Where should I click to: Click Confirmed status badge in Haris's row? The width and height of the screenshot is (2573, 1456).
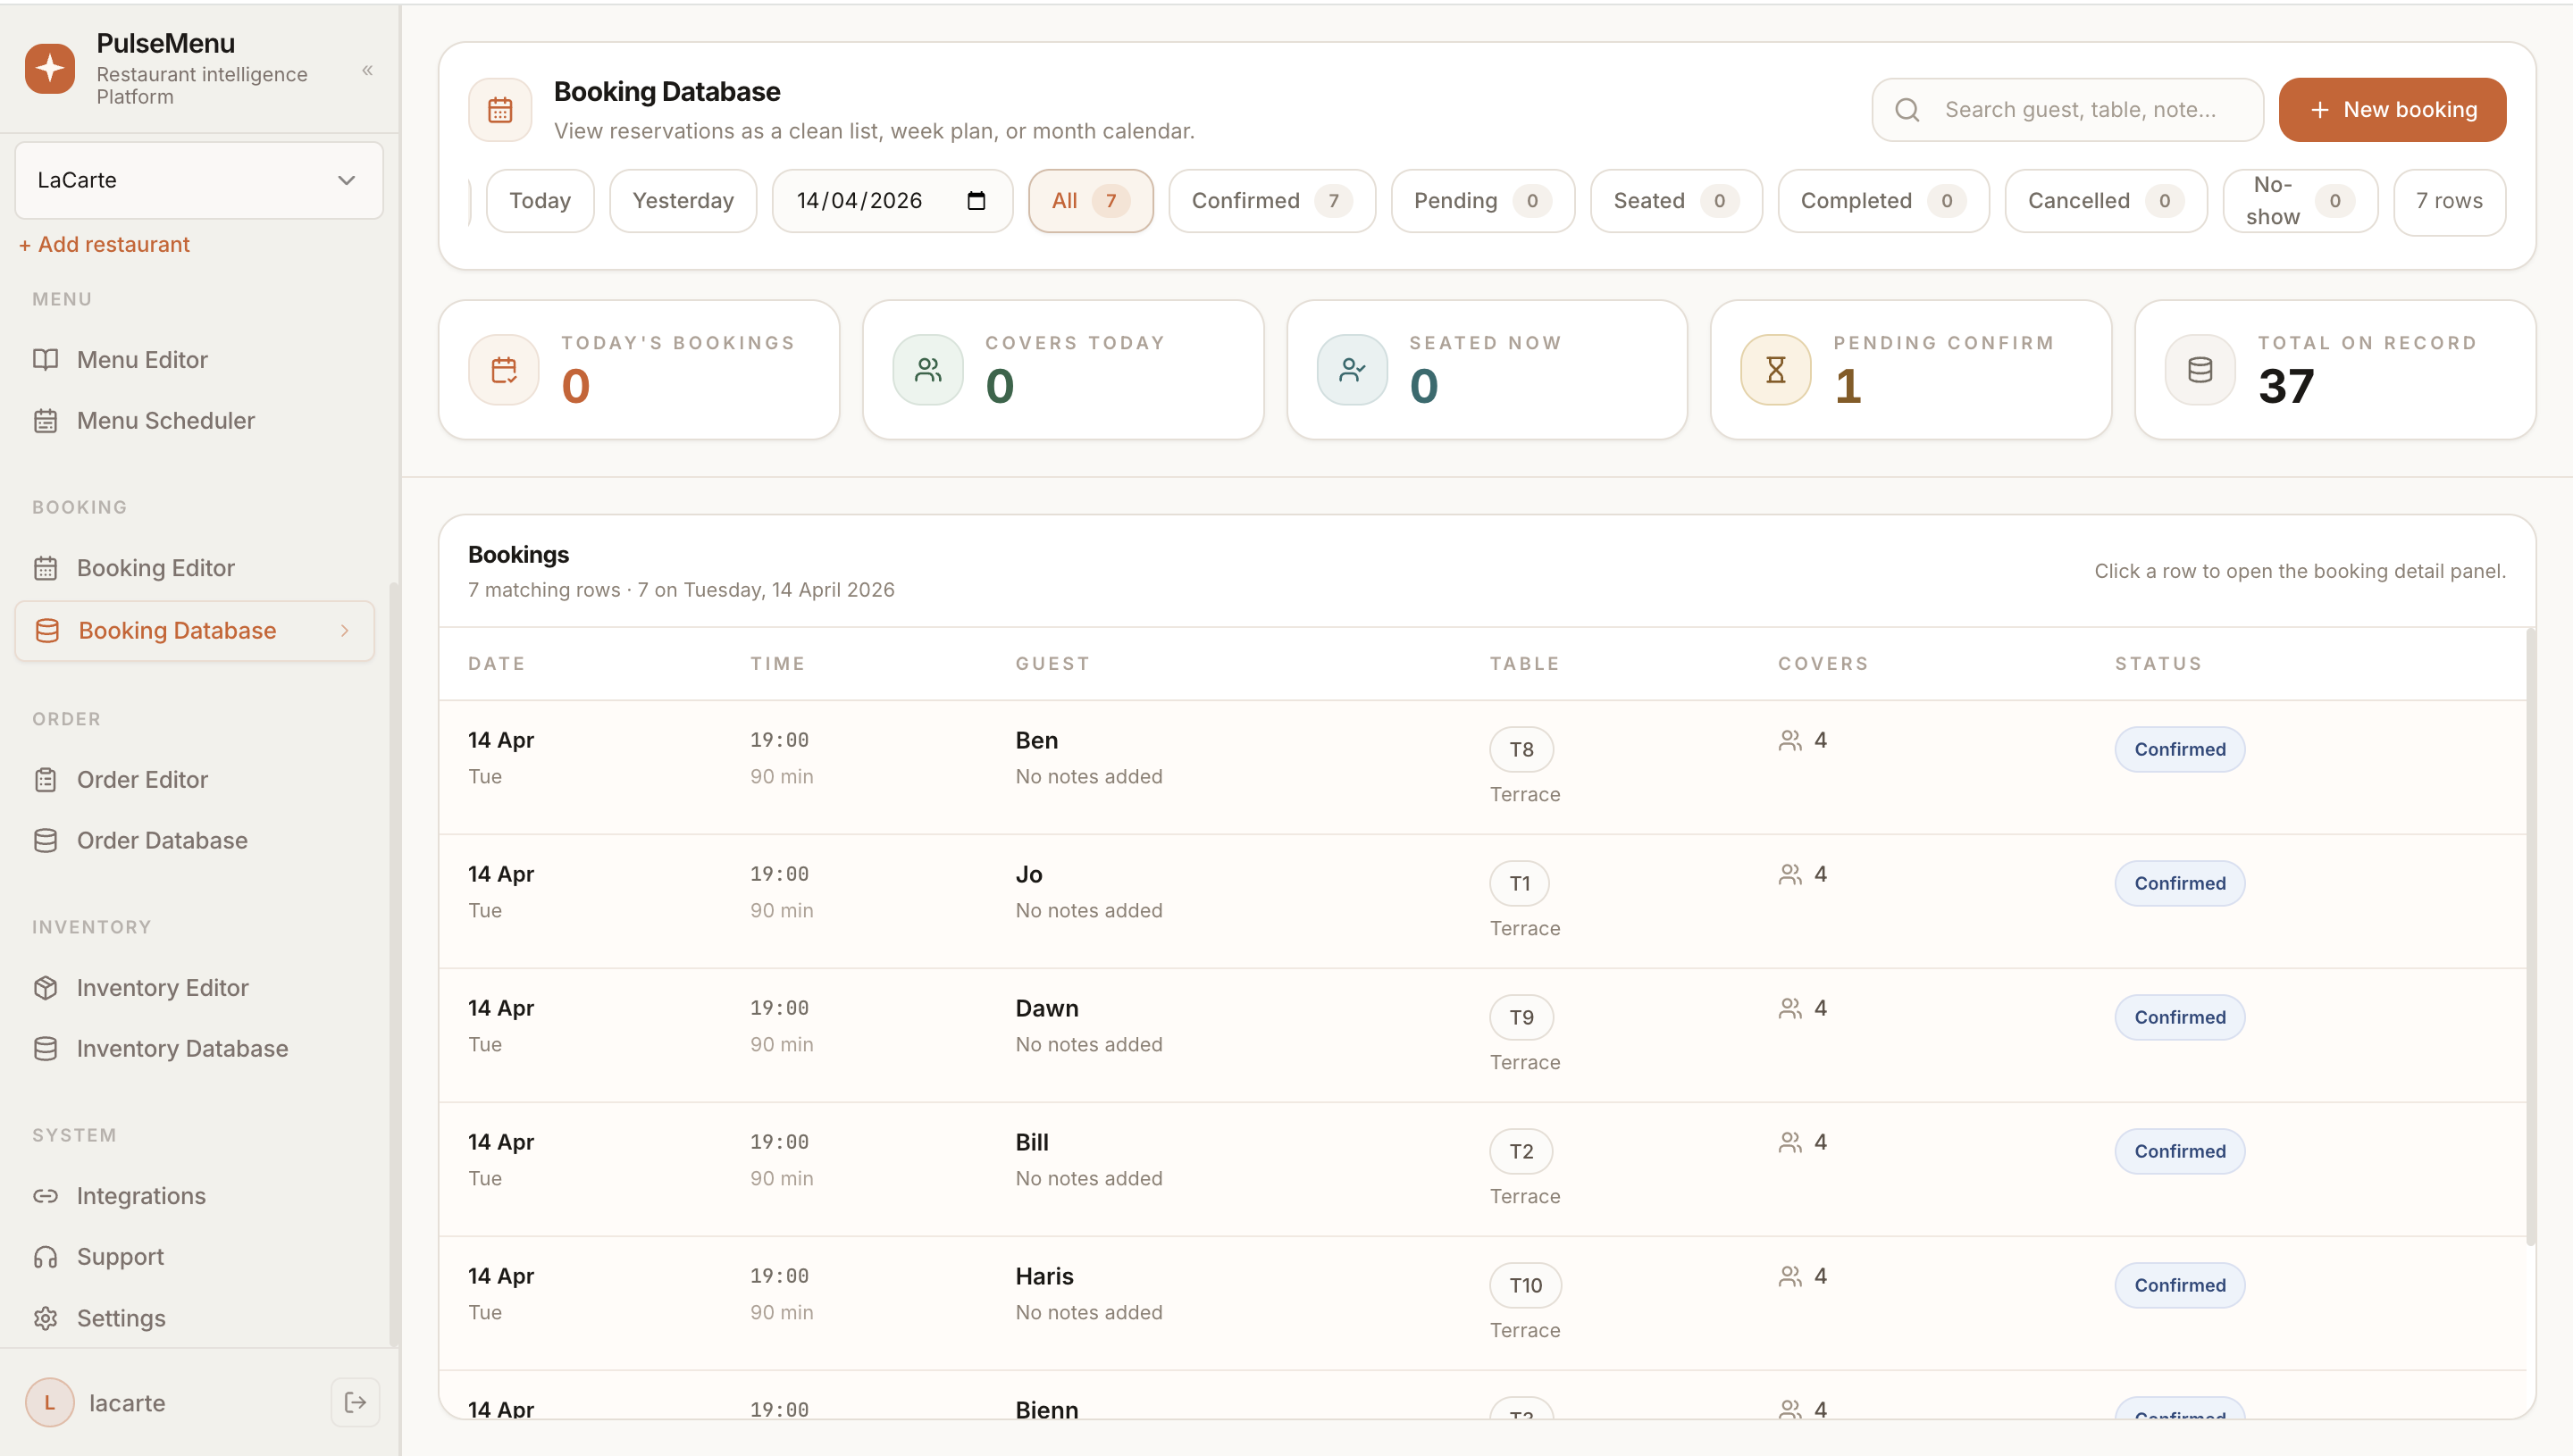(2179, 1285)
